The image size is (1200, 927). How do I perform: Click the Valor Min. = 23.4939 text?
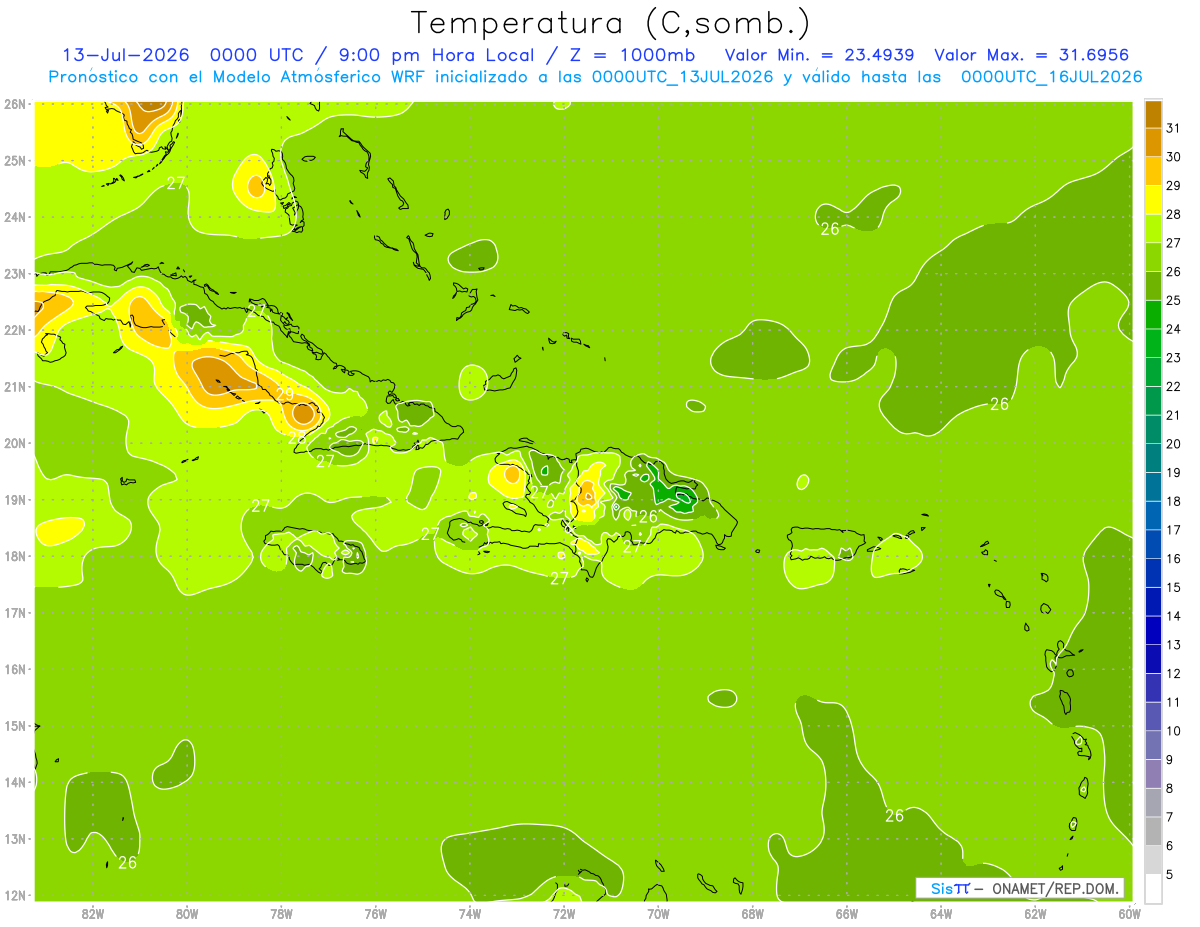click(x=823, y=55)
